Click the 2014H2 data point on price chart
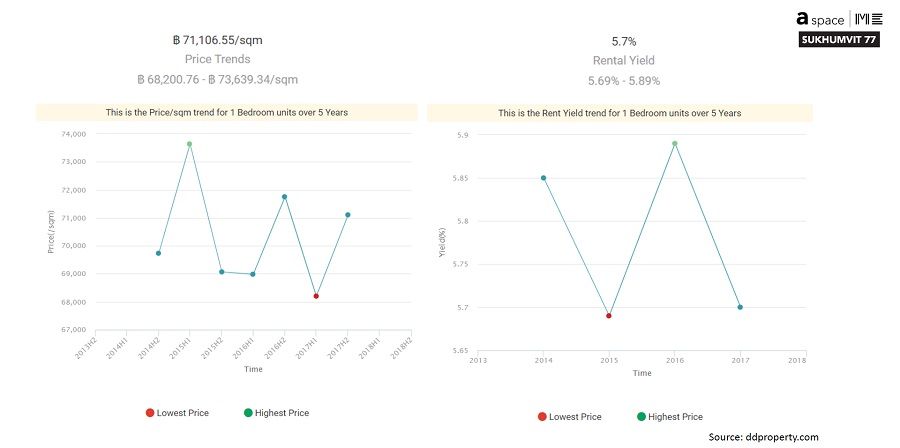The width and height of the screenshot is (900, 448). point(158,253)
